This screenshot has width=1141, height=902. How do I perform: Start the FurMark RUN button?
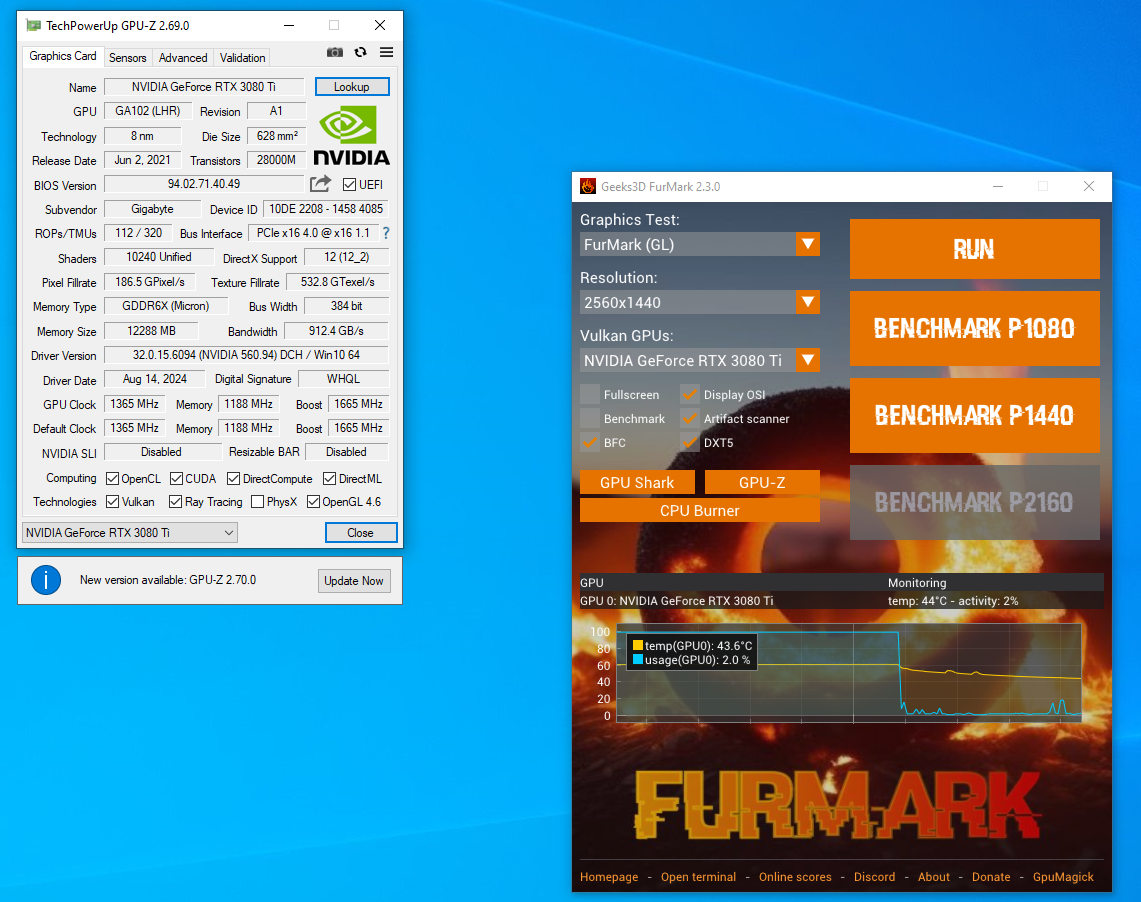974,250
